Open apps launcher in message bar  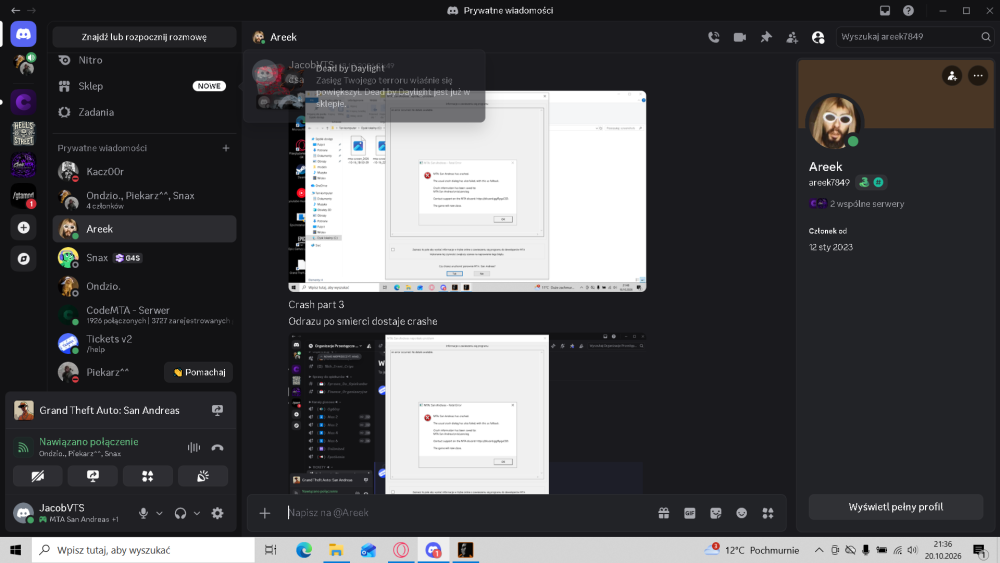[768, 513]
